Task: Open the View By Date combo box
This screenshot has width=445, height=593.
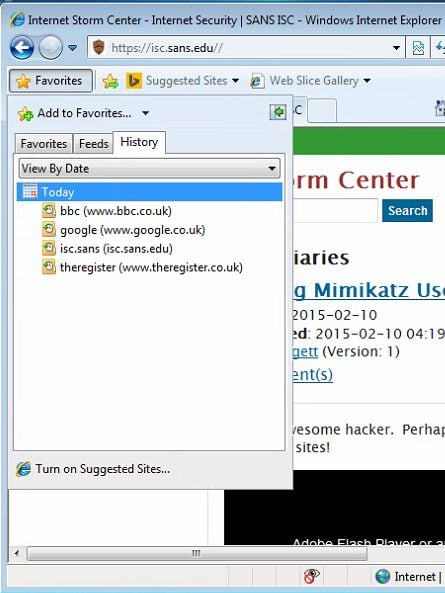Action: pyautogui.click(x=149, y=168)
